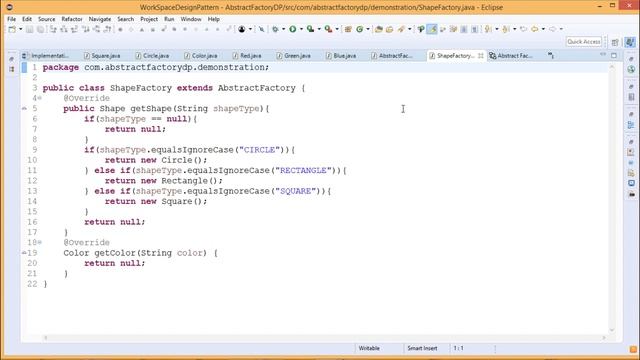Screen dimensions: 640x360
Task: Switch to the Red.java tab
Action: (x=247, y=56)
